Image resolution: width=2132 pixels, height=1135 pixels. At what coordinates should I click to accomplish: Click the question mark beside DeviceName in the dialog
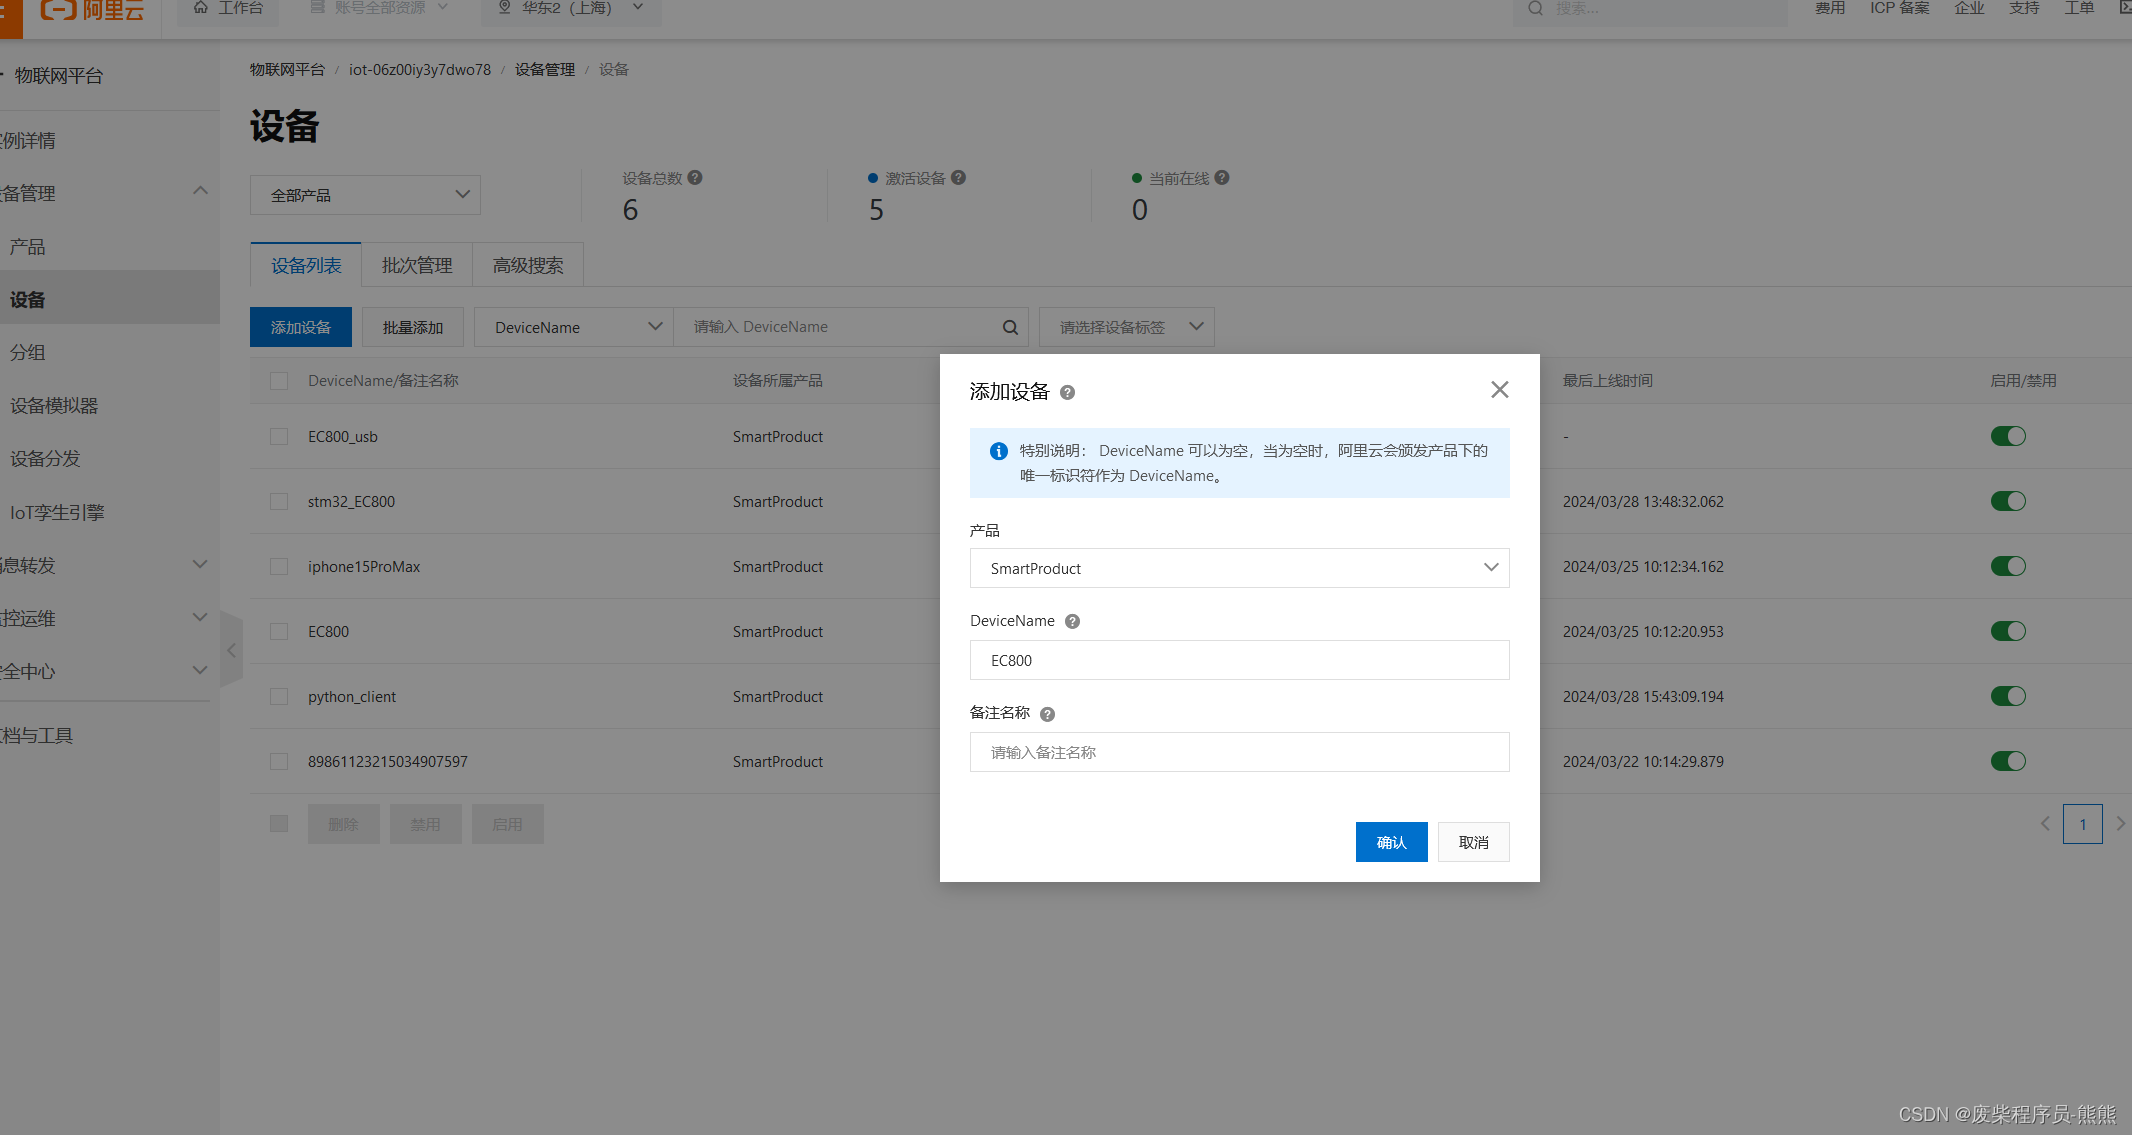pyautogui.click(x=1071, y=621)
